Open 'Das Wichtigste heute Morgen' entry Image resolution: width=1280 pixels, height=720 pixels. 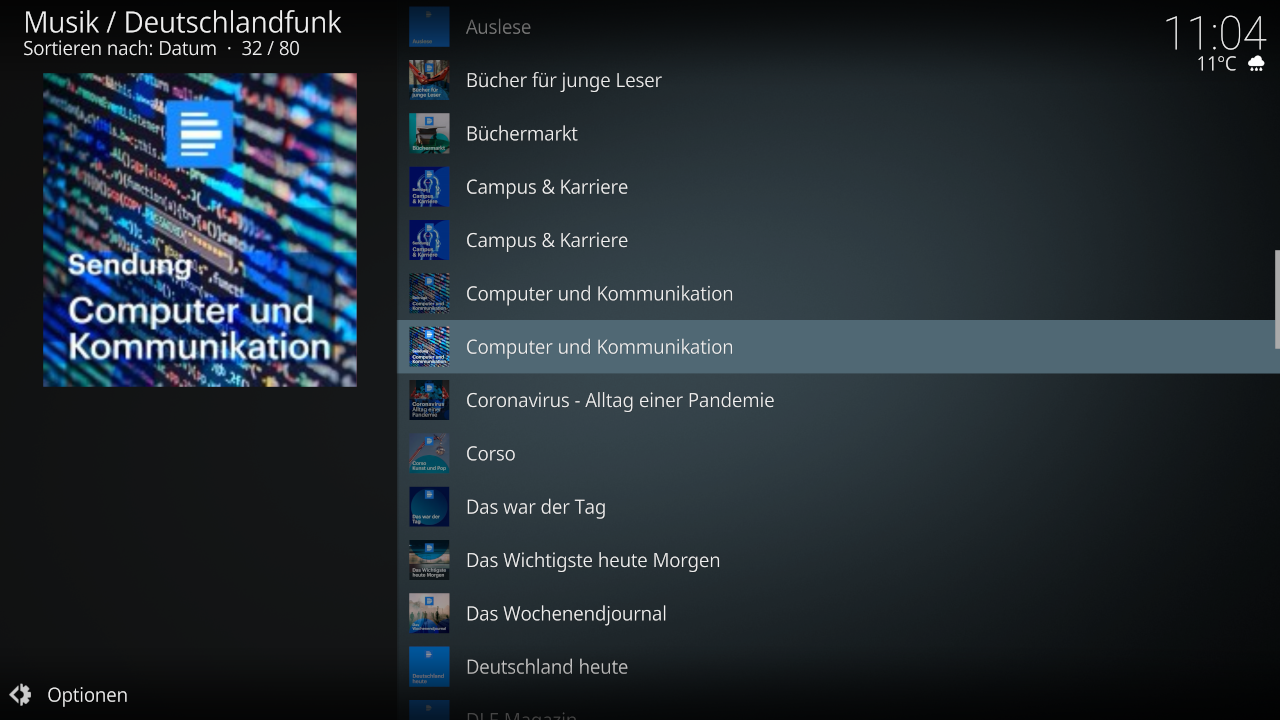pos(592,560)
